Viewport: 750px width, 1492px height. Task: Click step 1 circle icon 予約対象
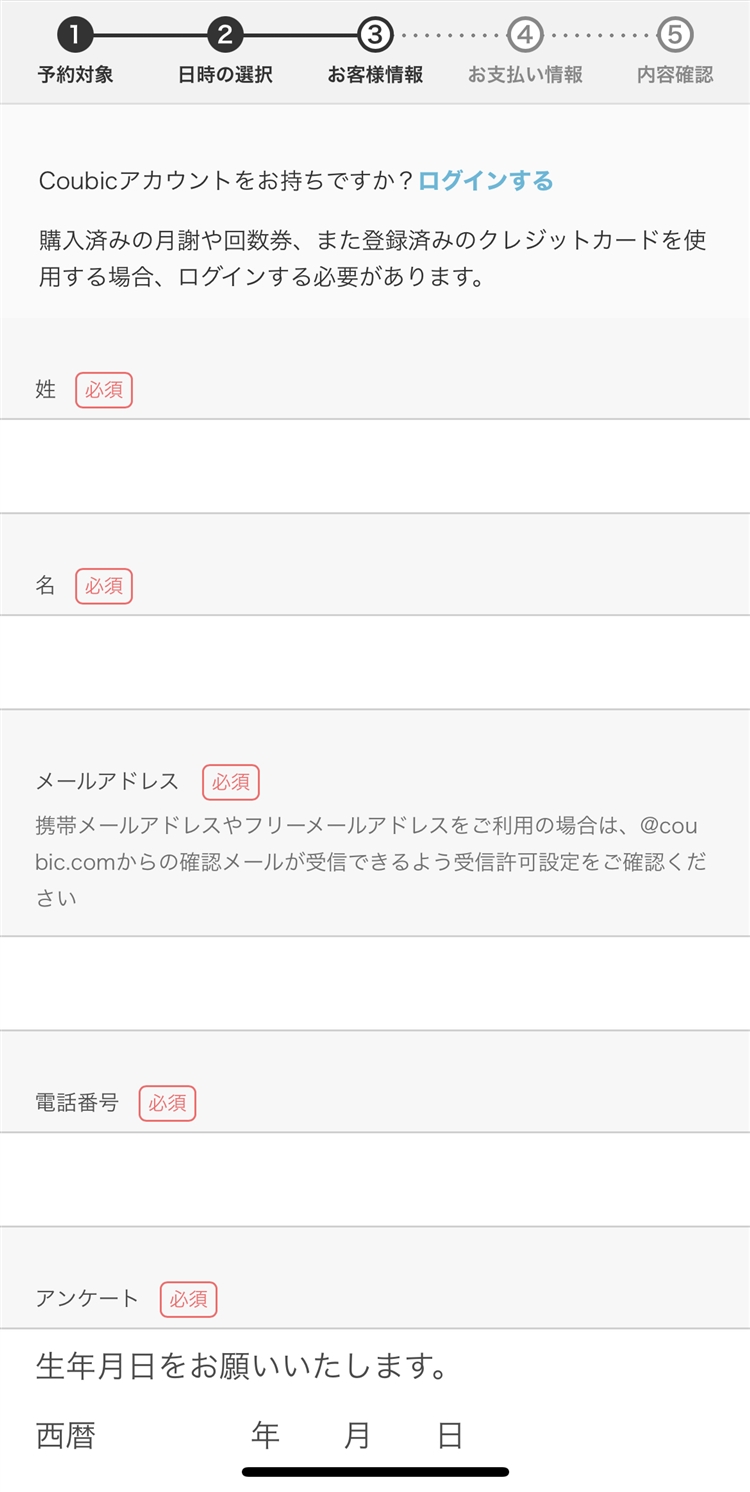point(75,36)
